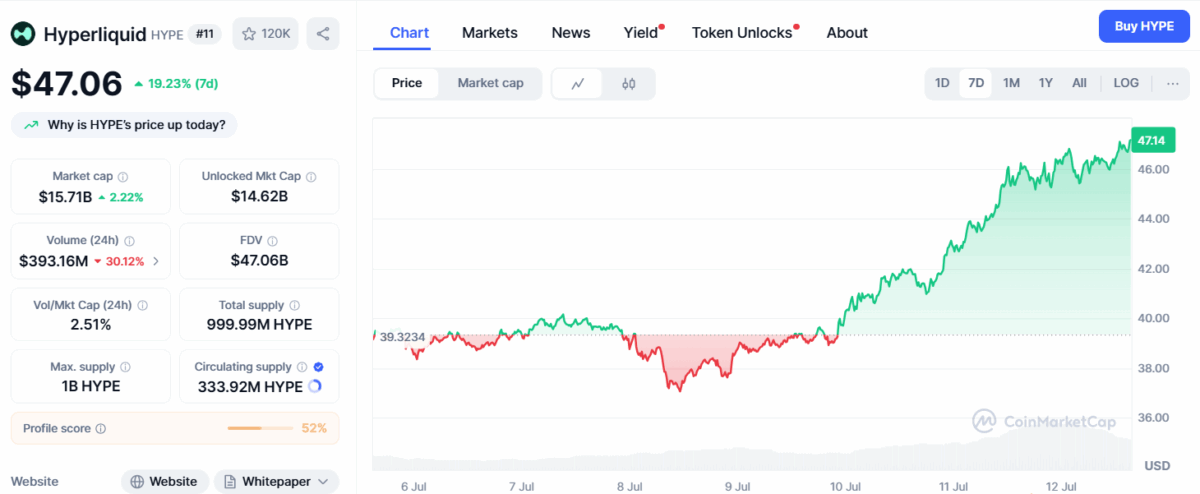
Task: Open more chart options ellipsis
Action: pos(1172,83)
